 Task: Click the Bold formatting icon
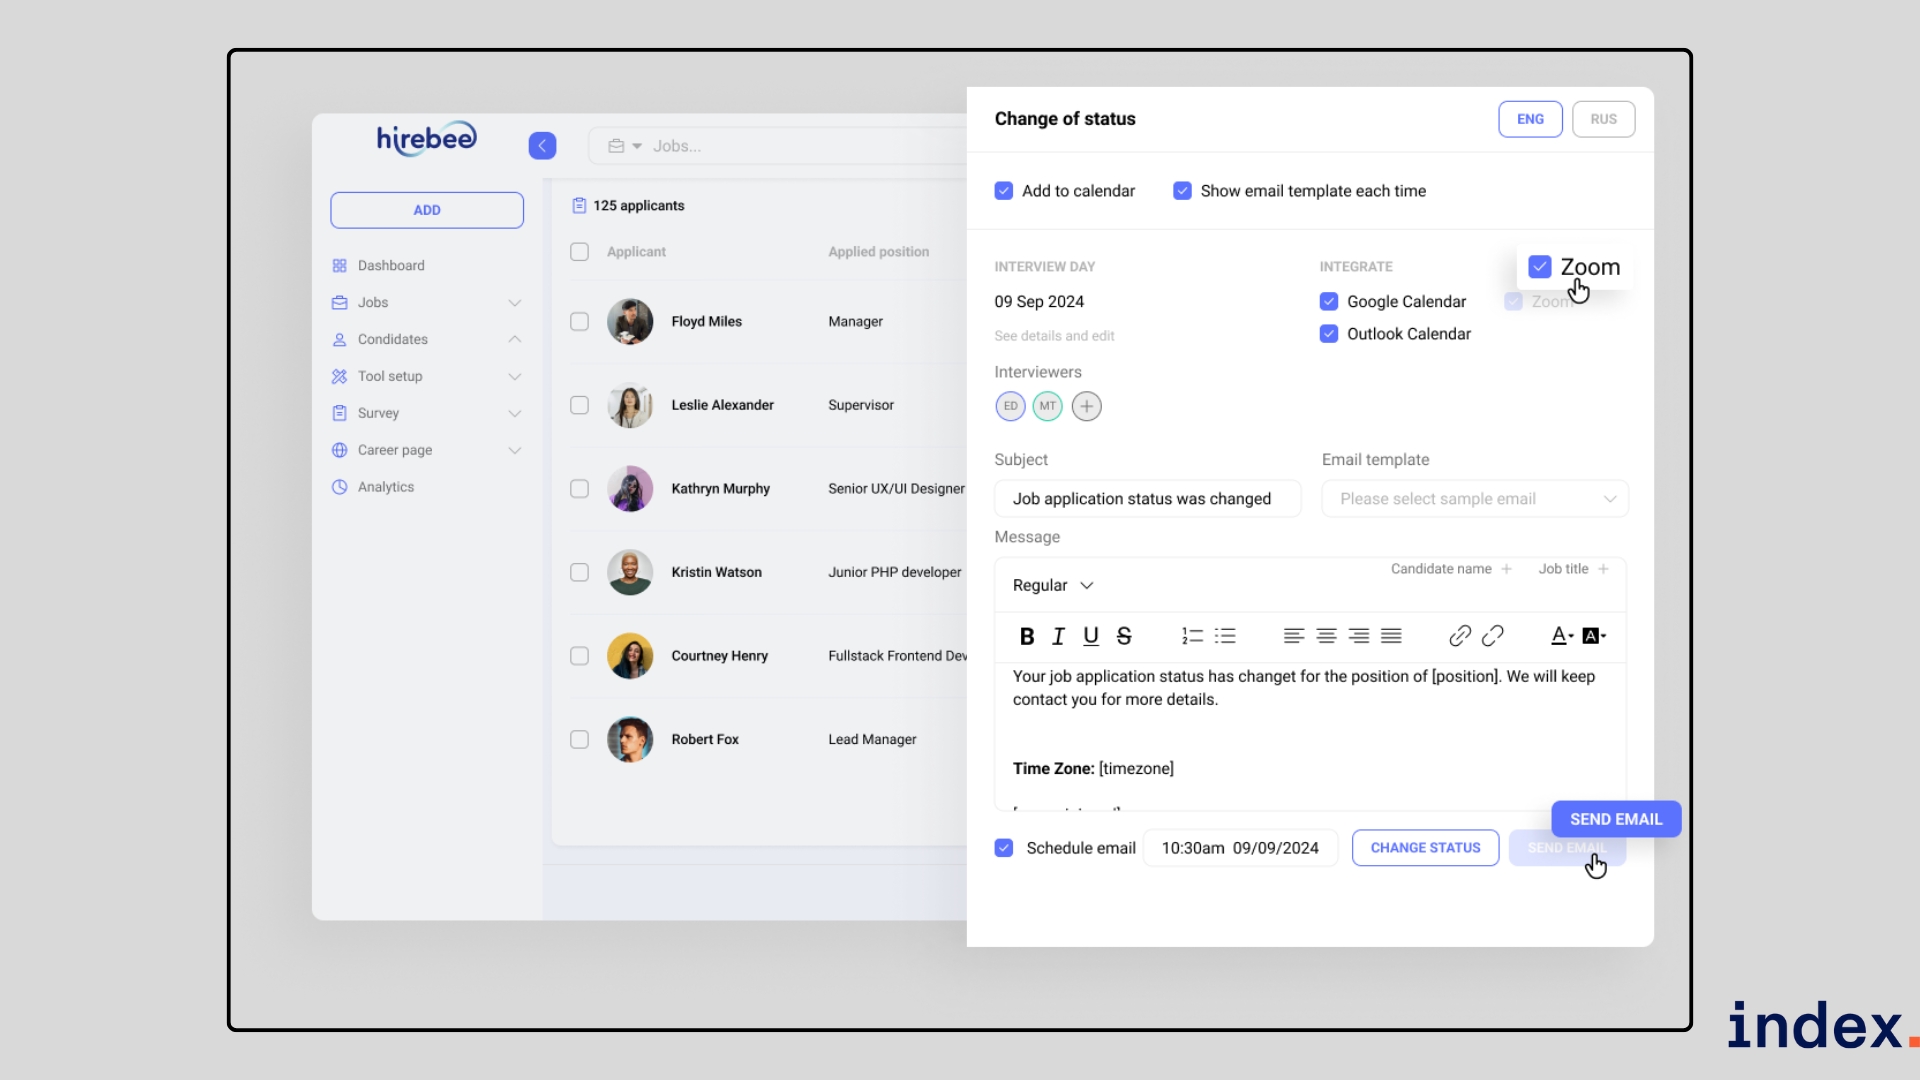pos(1026,636)
